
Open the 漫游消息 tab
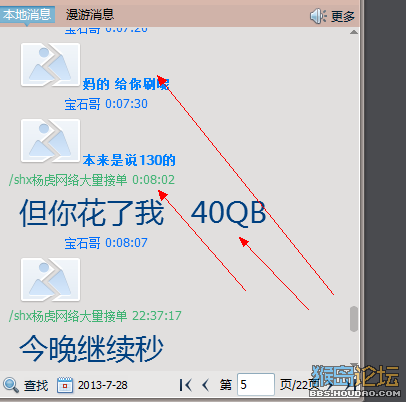(x=90, y=15)
